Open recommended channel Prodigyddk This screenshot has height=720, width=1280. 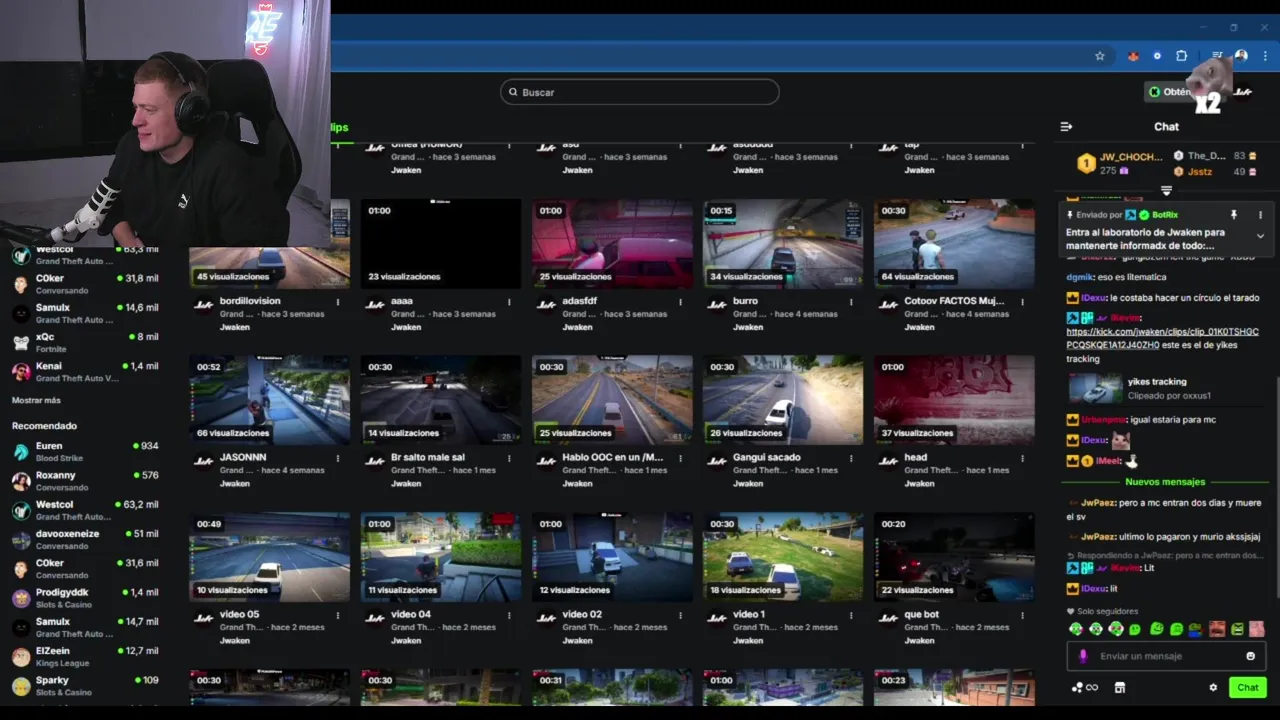(x=85, y=598)
